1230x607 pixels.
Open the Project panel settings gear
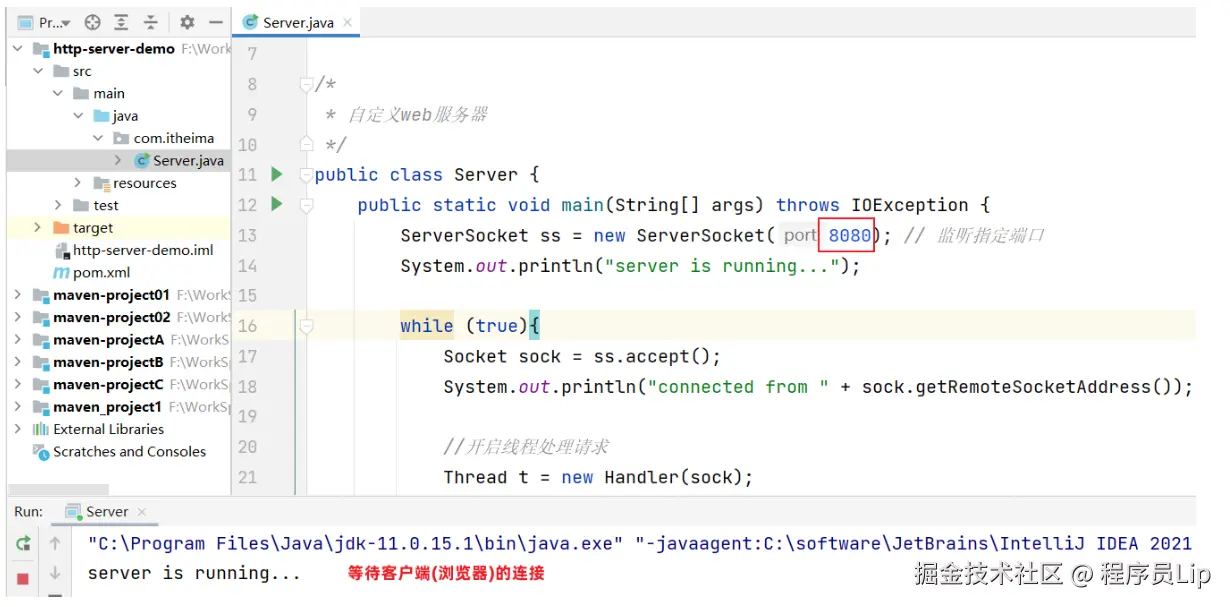click(187, 22)
